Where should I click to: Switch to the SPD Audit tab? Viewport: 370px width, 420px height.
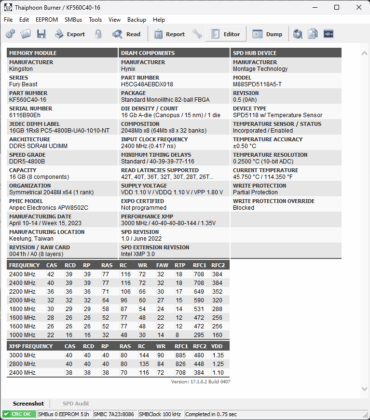click(x=76, y=403)
